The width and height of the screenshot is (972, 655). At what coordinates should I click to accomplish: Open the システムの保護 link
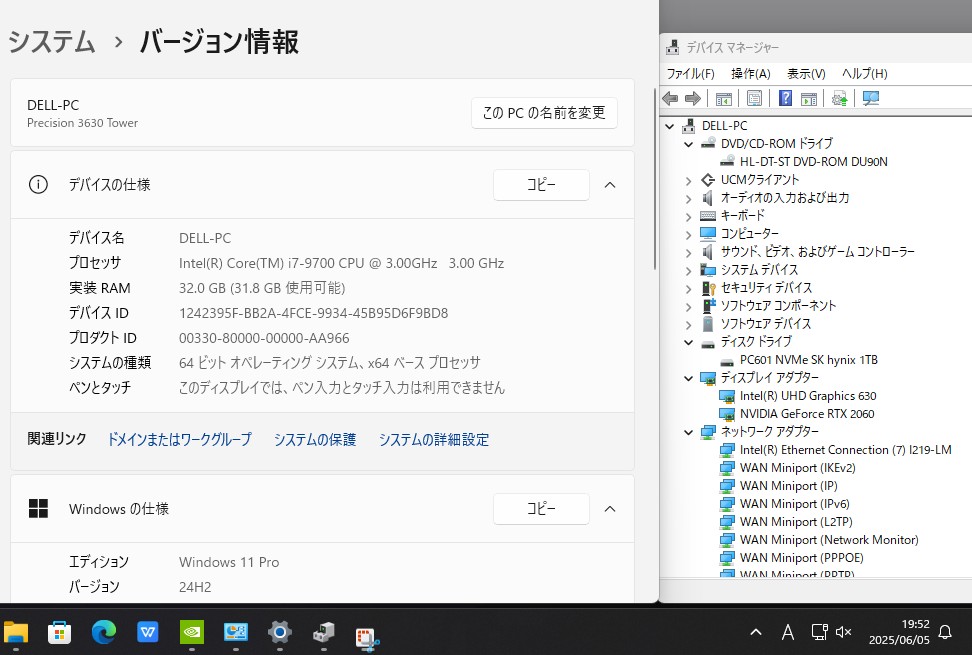pos(315,439)
